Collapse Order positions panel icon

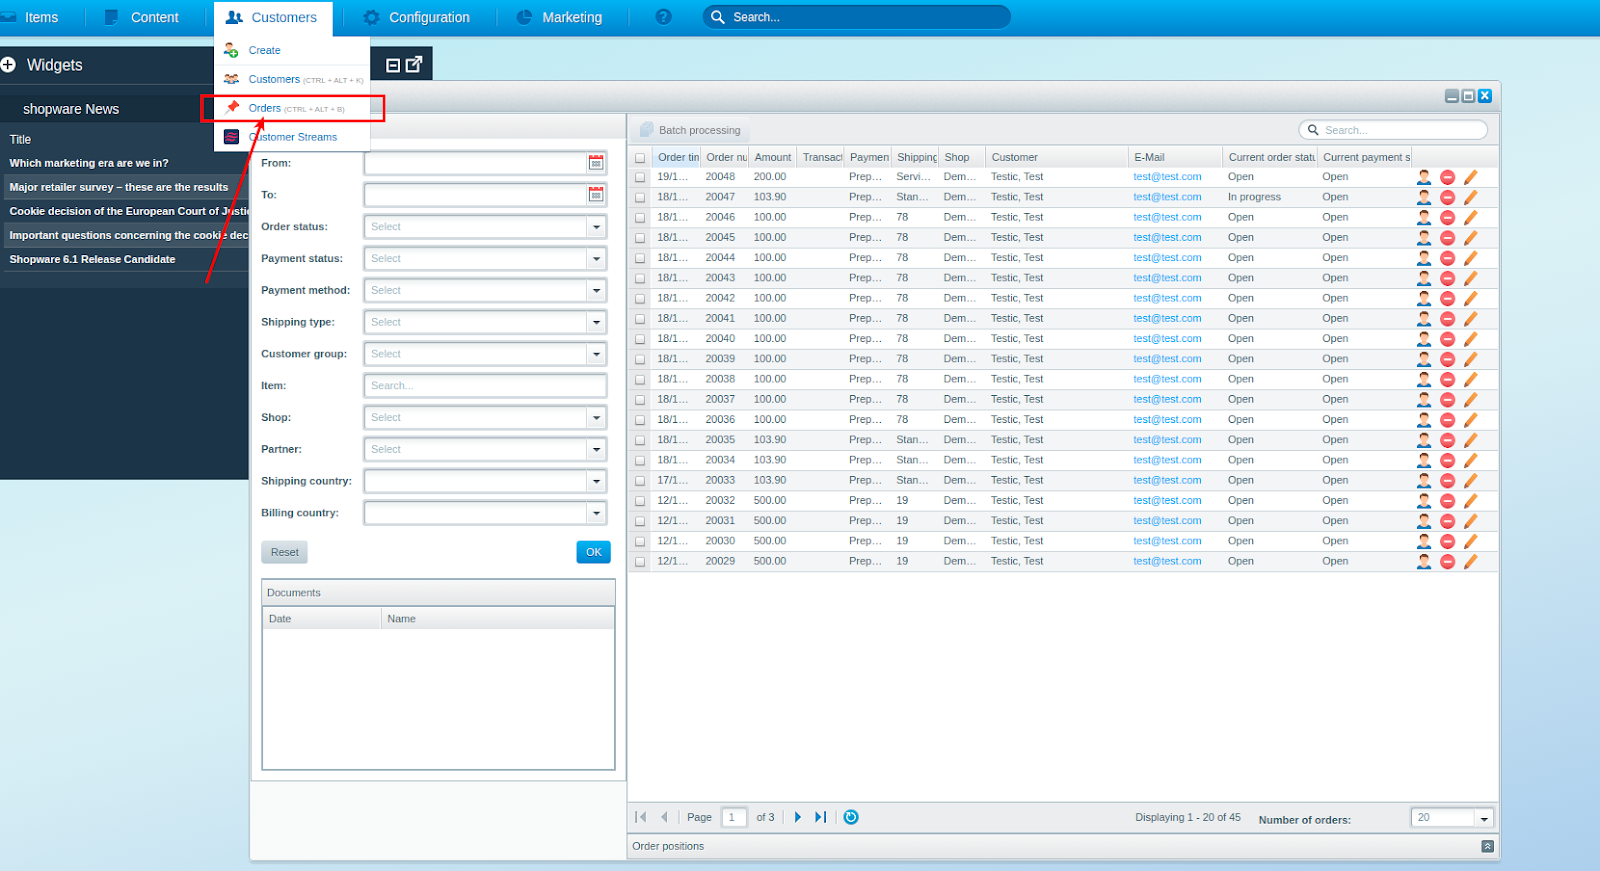tap(1487, 846)
